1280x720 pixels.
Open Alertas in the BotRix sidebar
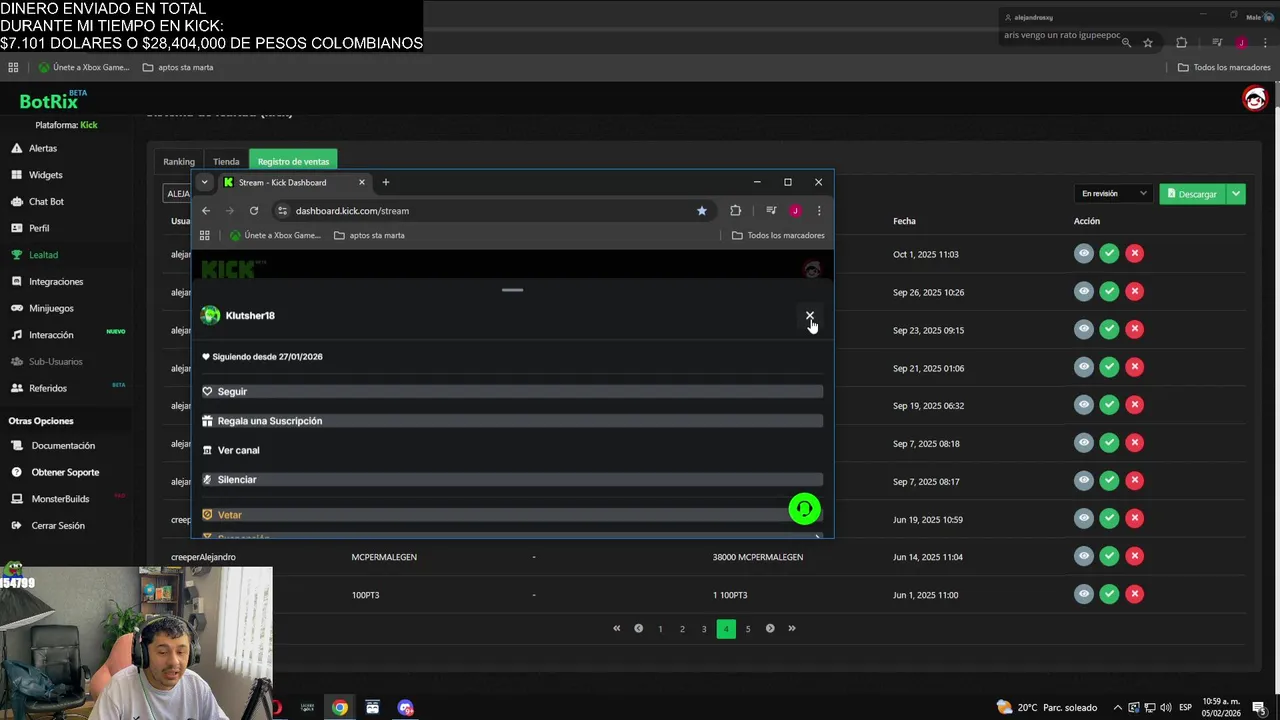coord(42,148)
